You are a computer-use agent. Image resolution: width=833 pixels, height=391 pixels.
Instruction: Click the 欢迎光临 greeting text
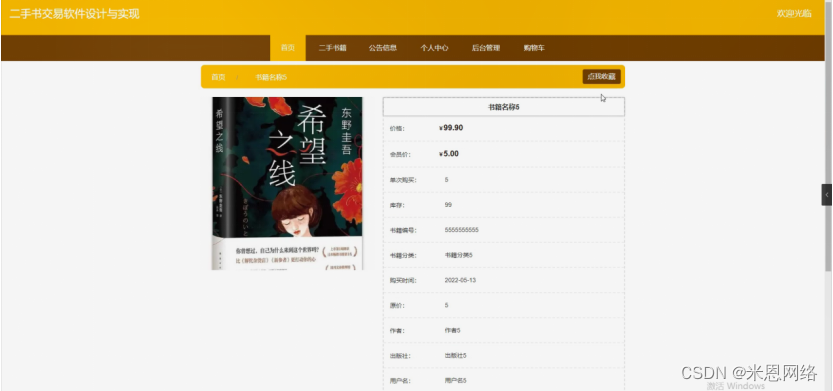pos(794,14)
